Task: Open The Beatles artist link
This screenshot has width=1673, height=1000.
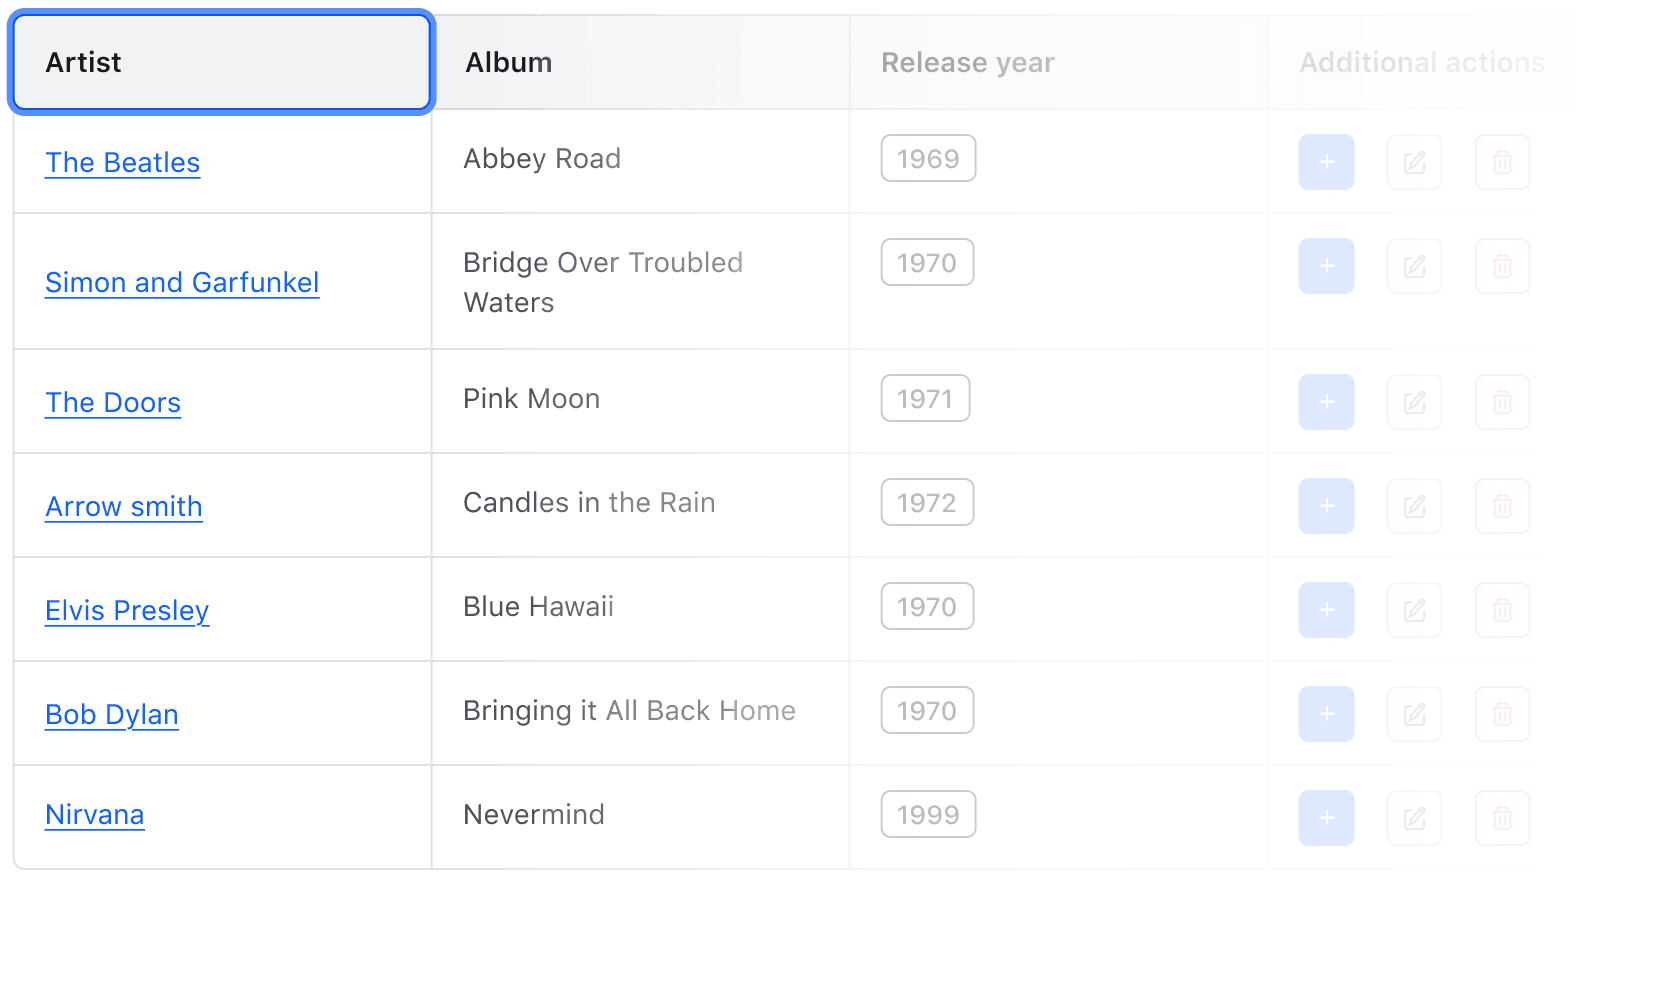Action: click(x=122, y=162)
